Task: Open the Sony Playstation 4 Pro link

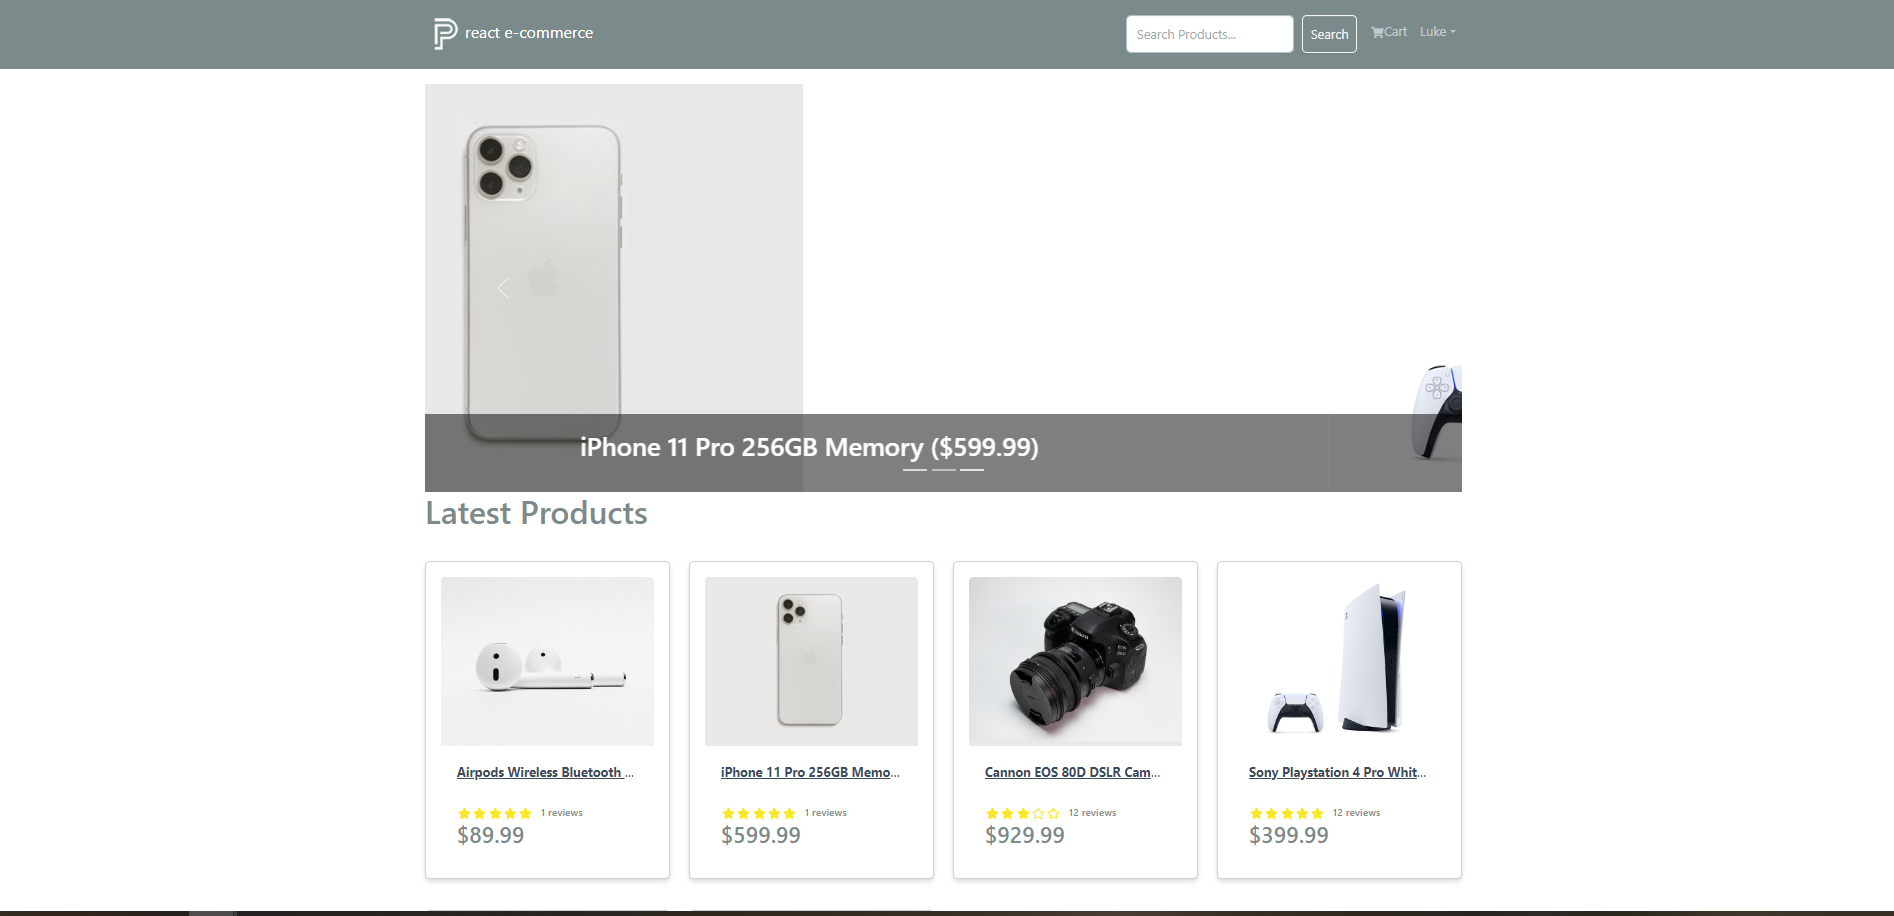Action: 1337,772
